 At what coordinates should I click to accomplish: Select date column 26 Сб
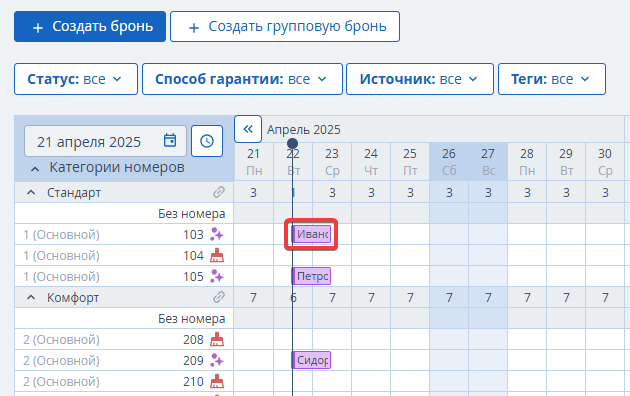[x=449, y=162]
